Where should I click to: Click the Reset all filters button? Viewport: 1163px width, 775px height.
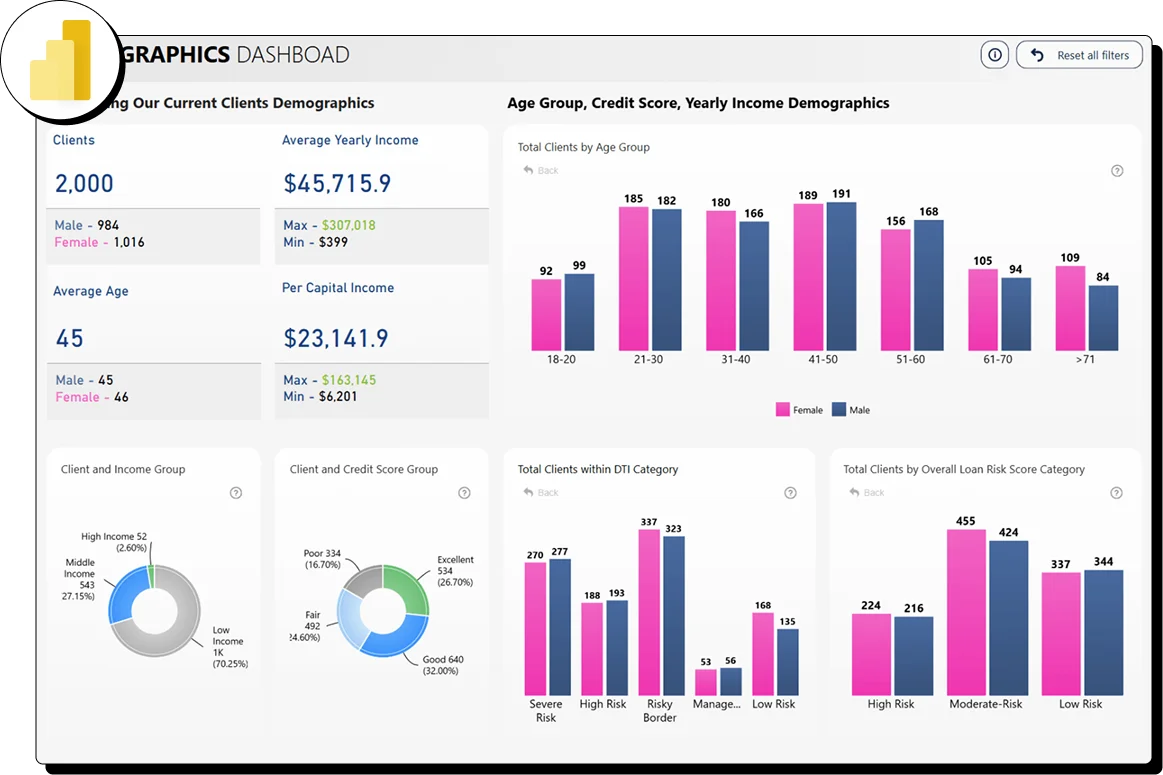[1079, 55]
